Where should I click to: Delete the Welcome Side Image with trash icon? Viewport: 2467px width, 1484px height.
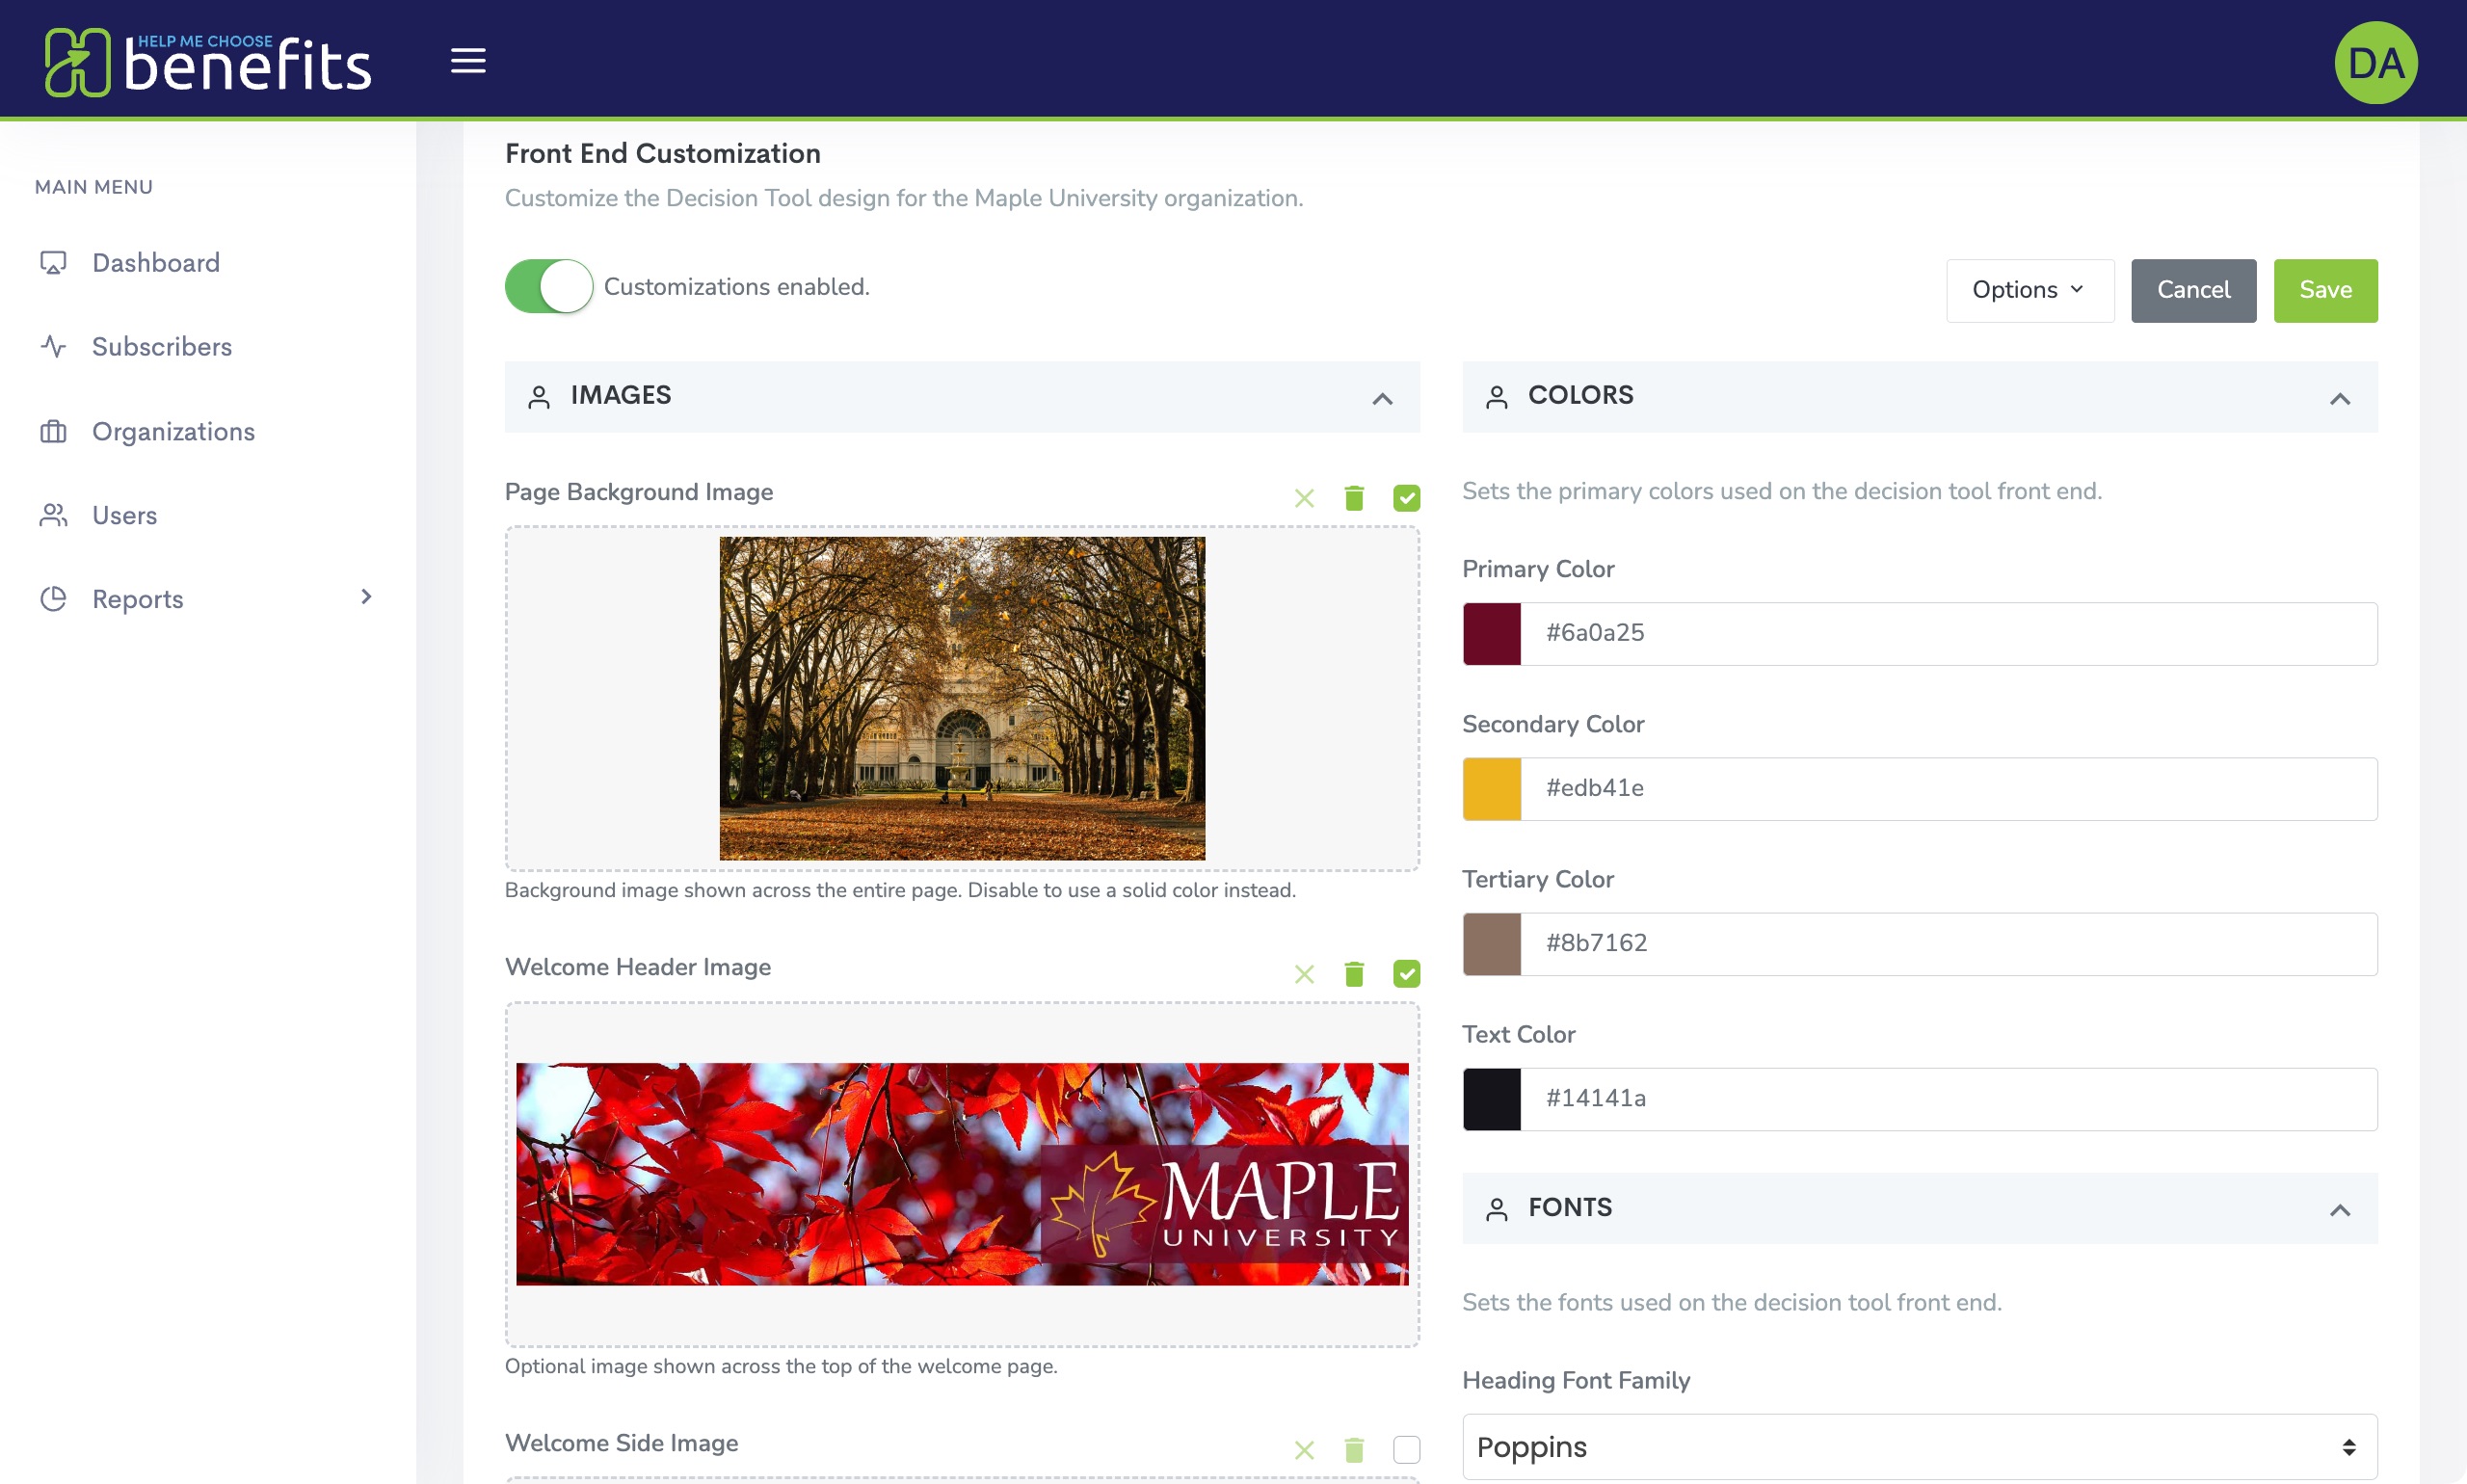pyautogui.click(x=1354, y=1450)
